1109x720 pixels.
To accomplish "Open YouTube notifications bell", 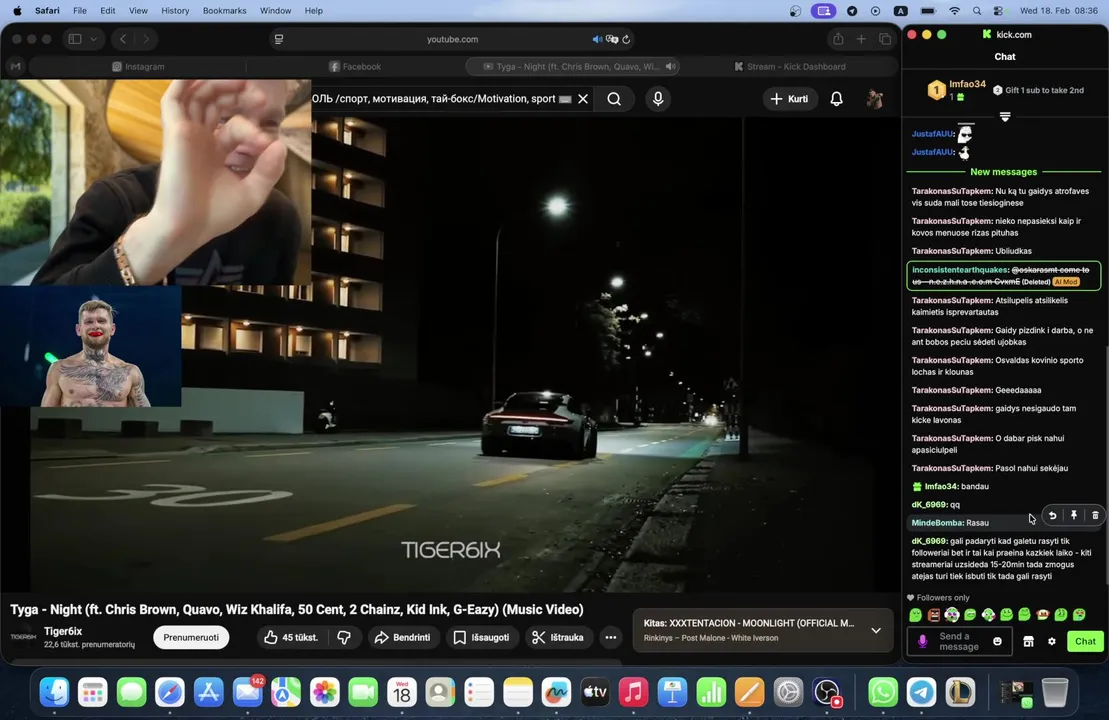I will 836,99.
